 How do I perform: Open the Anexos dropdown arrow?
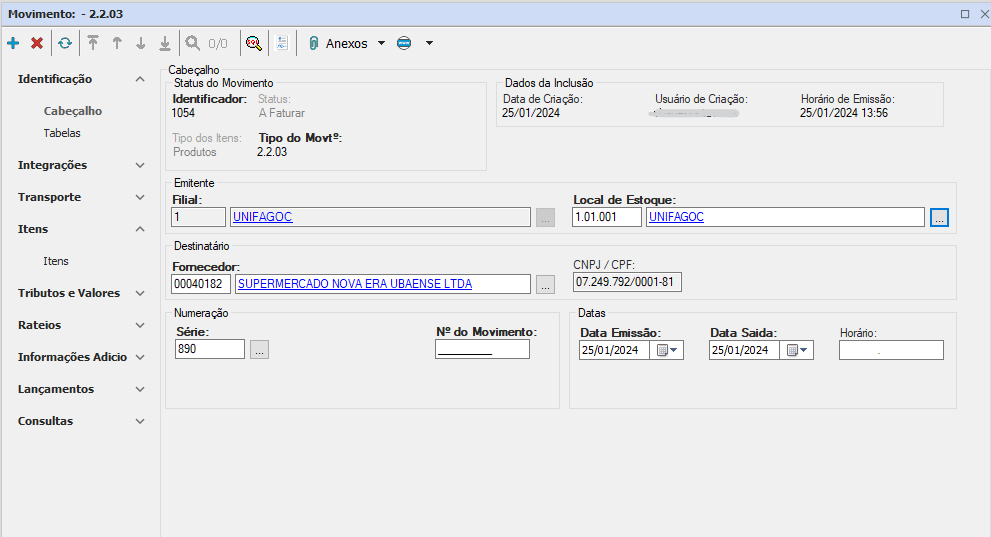(x=381, y=43)
